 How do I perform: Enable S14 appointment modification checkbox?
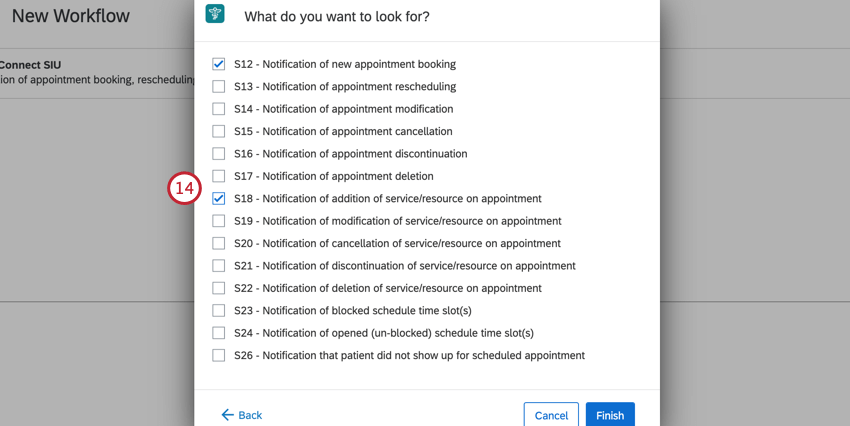(x=218, y=109)
